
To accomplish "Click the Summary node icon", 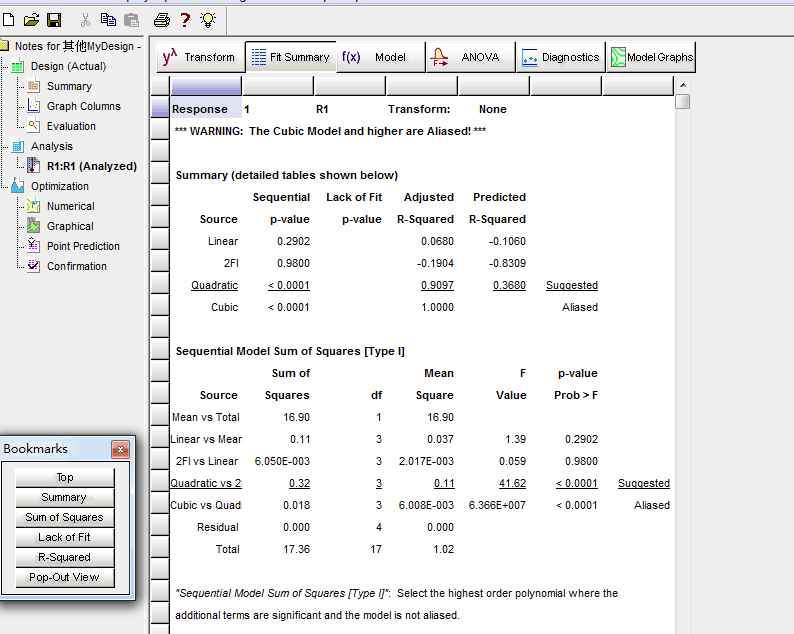I will click(x=33, y=86).
